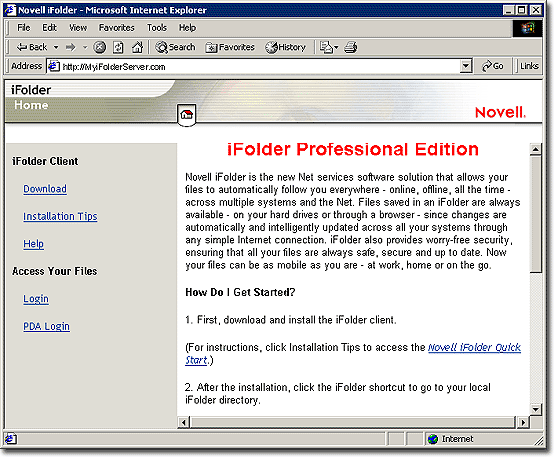Click the Go button

(x=493, y=66)
